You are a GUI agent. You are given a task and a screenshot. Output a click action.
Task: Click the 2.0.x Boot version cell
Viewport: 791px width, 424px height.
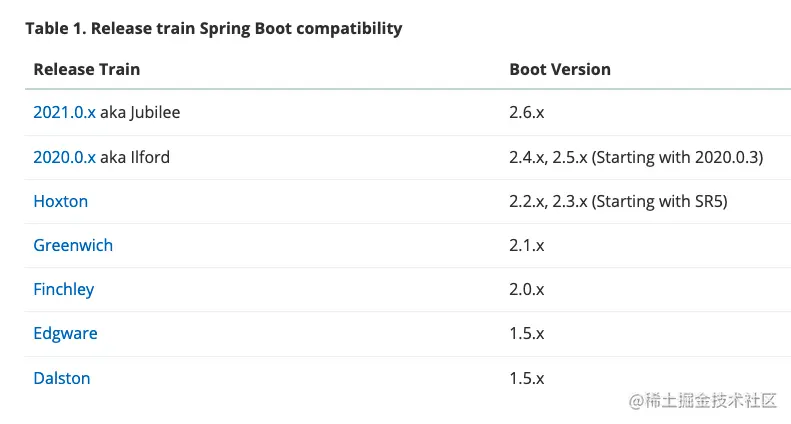[526, 289]
